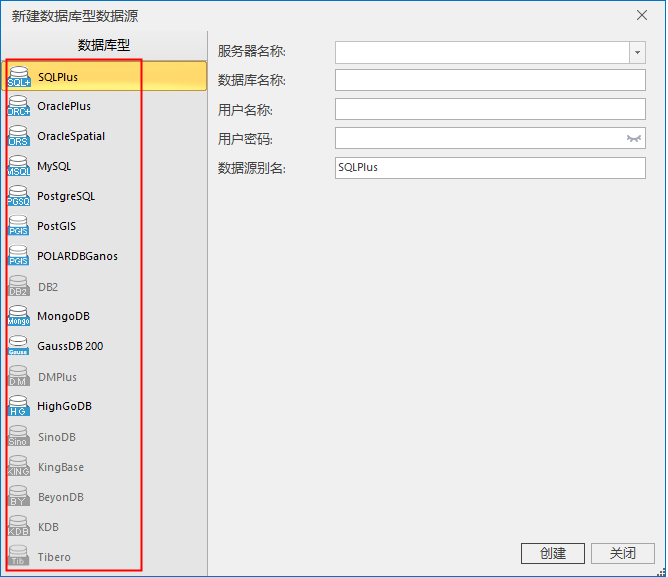Click the BeyonDB BY icon
668x577 pixels.
(x=19, y=496)
